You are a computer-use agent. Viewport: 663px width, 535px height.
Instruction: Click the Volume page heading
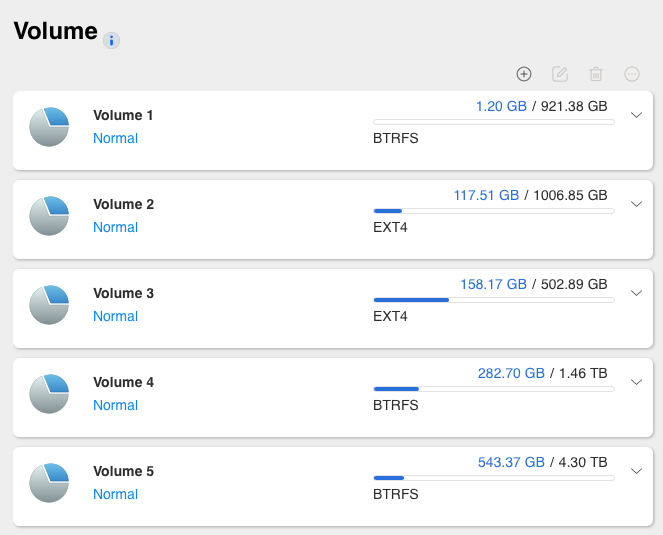55,31
